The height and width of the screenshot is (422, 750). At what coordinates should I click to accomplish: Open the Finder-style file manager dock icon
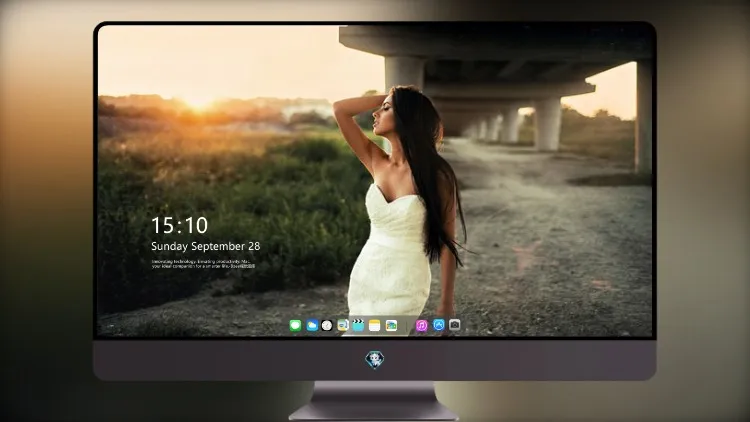(x=343, y=325)
